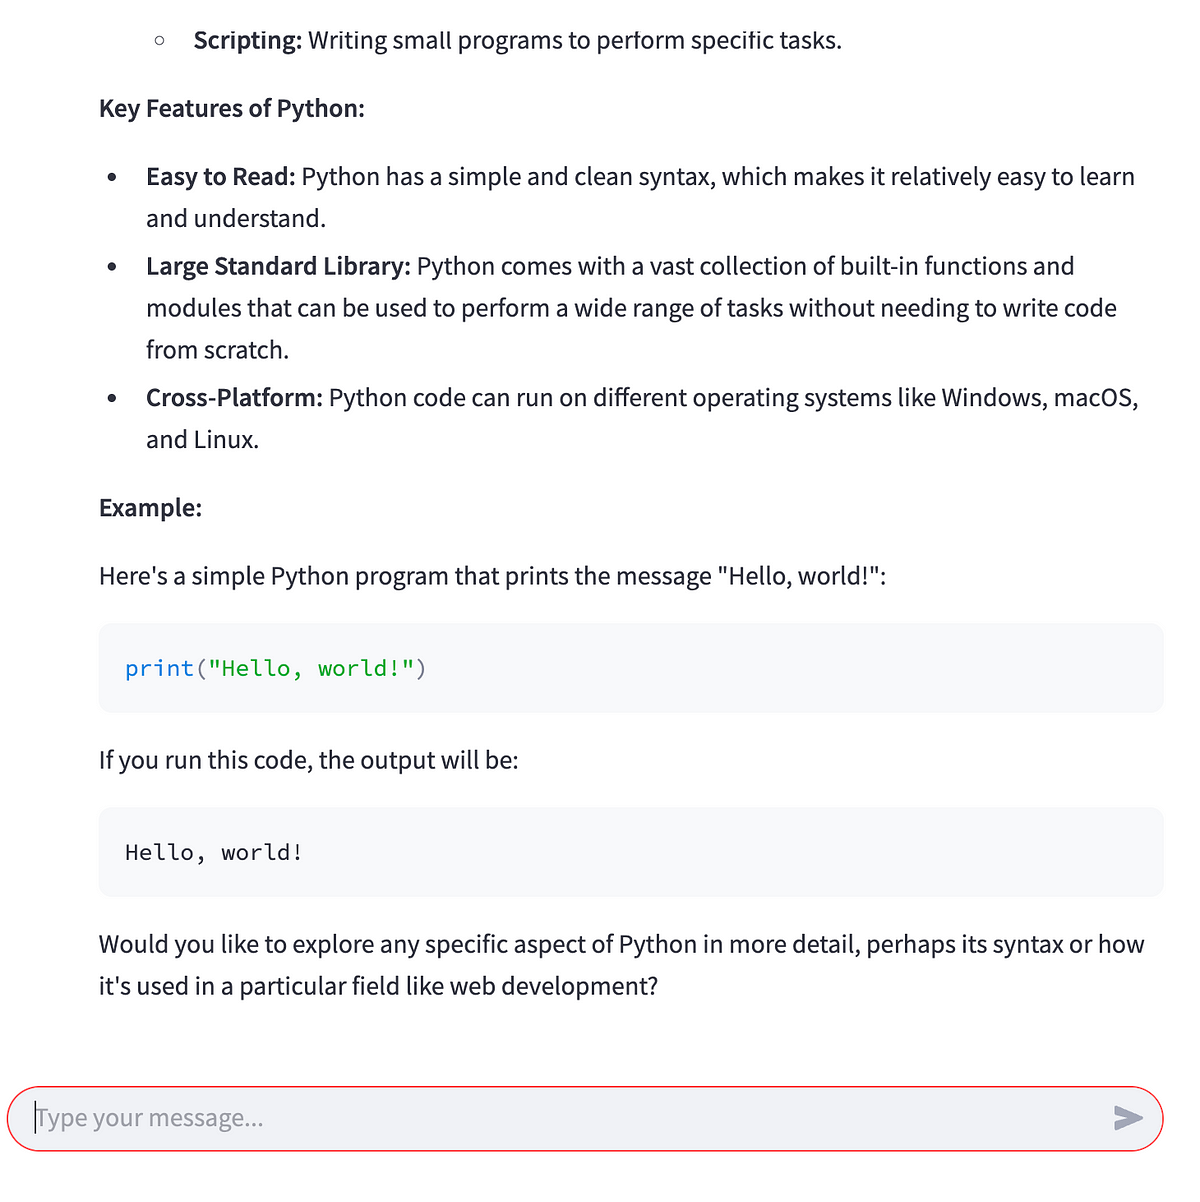This screenshot has height=1202, width=1200.
Task: Click the word "print" in the code
Action: [x=159, y=668]
